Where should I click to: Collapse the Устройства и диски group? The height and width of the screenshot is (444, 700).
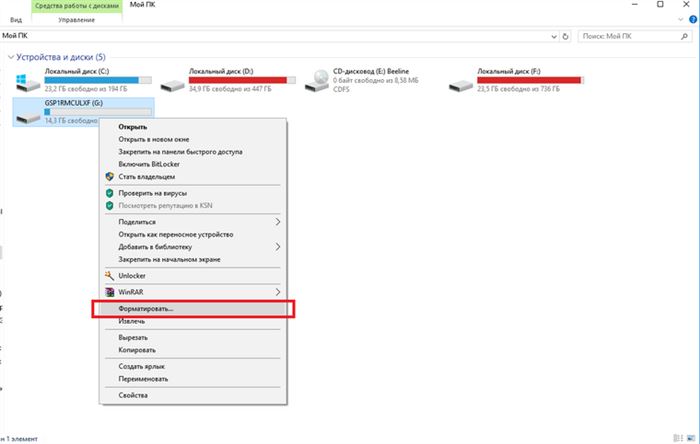click(x=11, y=57)
